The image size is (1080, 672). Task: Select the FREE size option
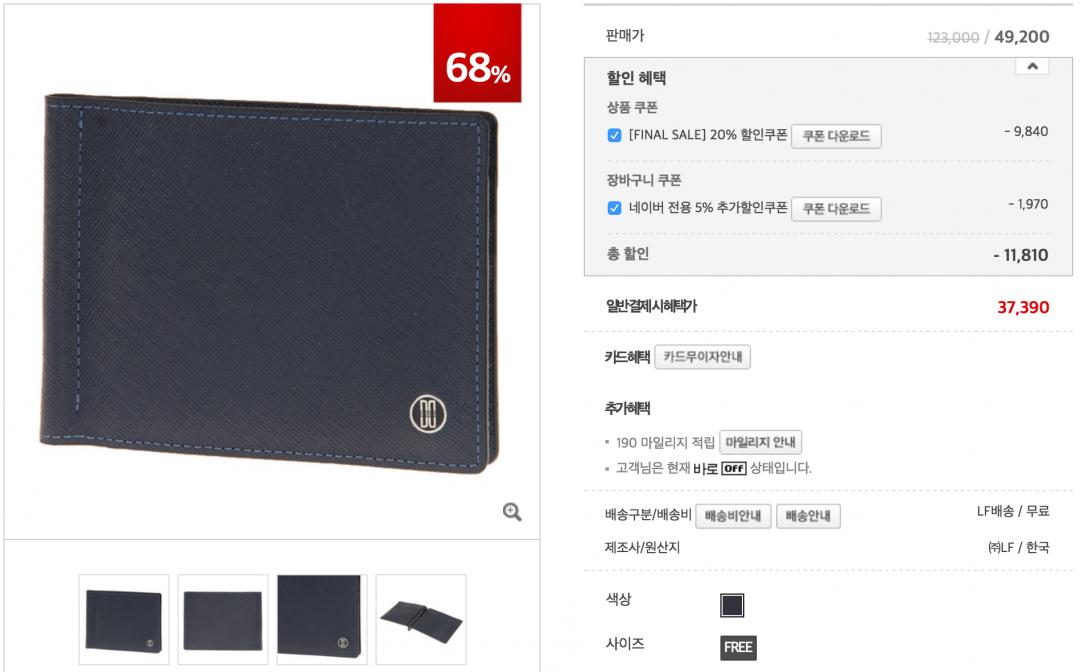coord(738,647)
